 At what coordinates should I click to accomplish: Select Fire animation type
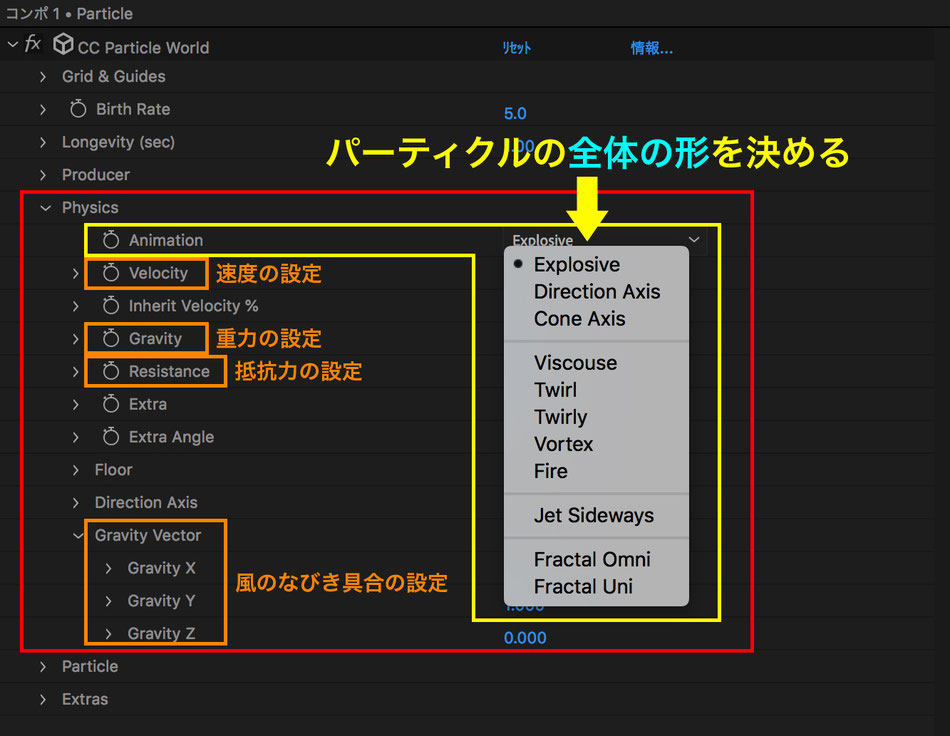pyautogui.click(x=596, y=471)
